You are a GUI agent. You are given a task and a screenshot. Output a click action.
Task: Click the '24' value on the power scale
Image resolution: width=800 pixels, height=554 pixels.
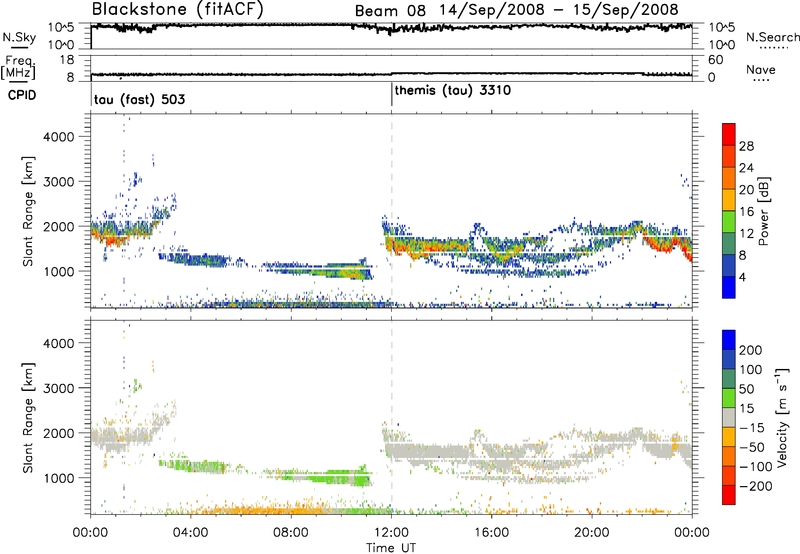[x=746, y=168]
